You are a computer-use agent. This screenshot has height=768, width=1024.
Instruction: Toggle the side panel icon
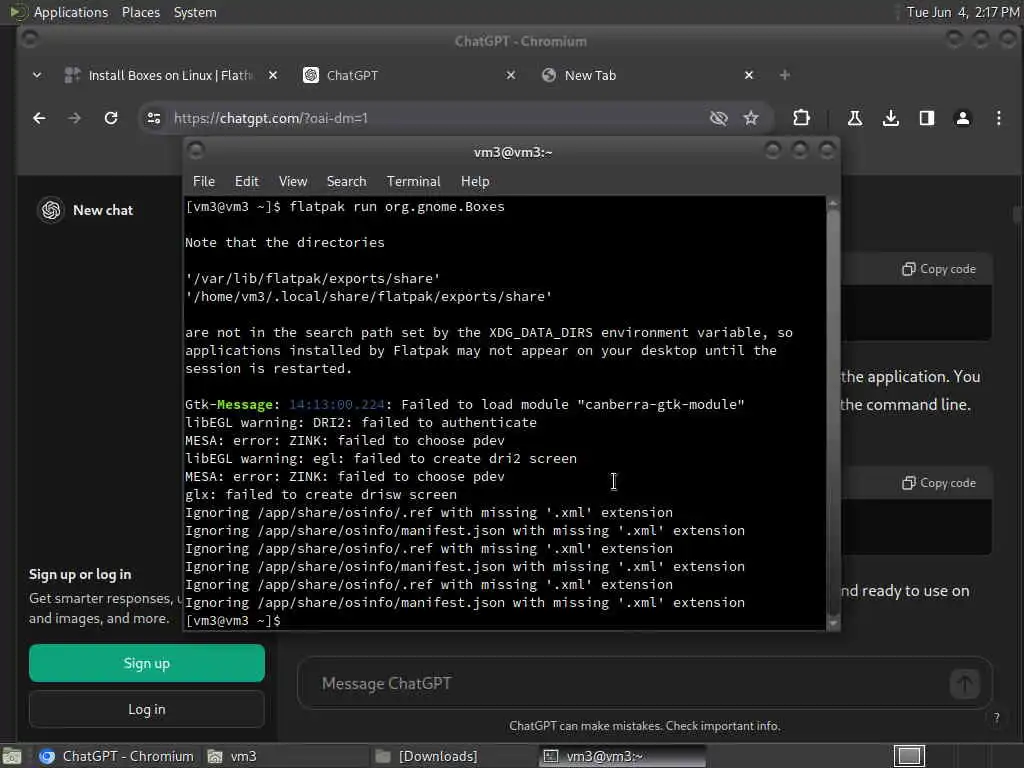[x=927, y=118]
